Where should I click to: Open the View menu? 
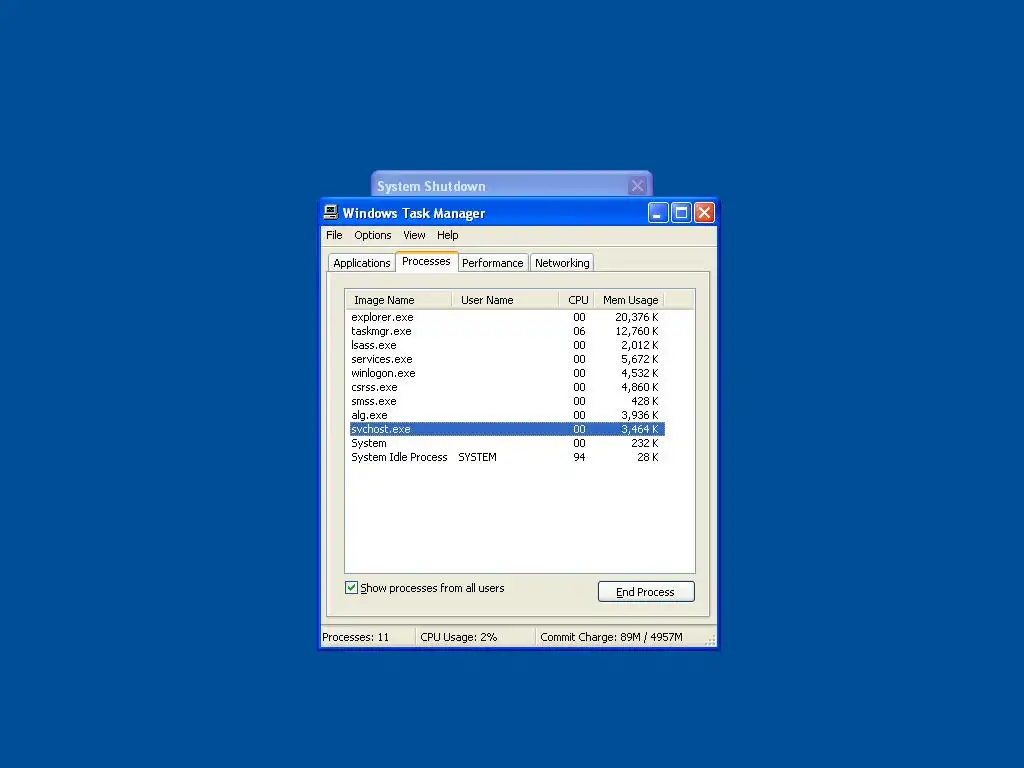click(414, 235)
